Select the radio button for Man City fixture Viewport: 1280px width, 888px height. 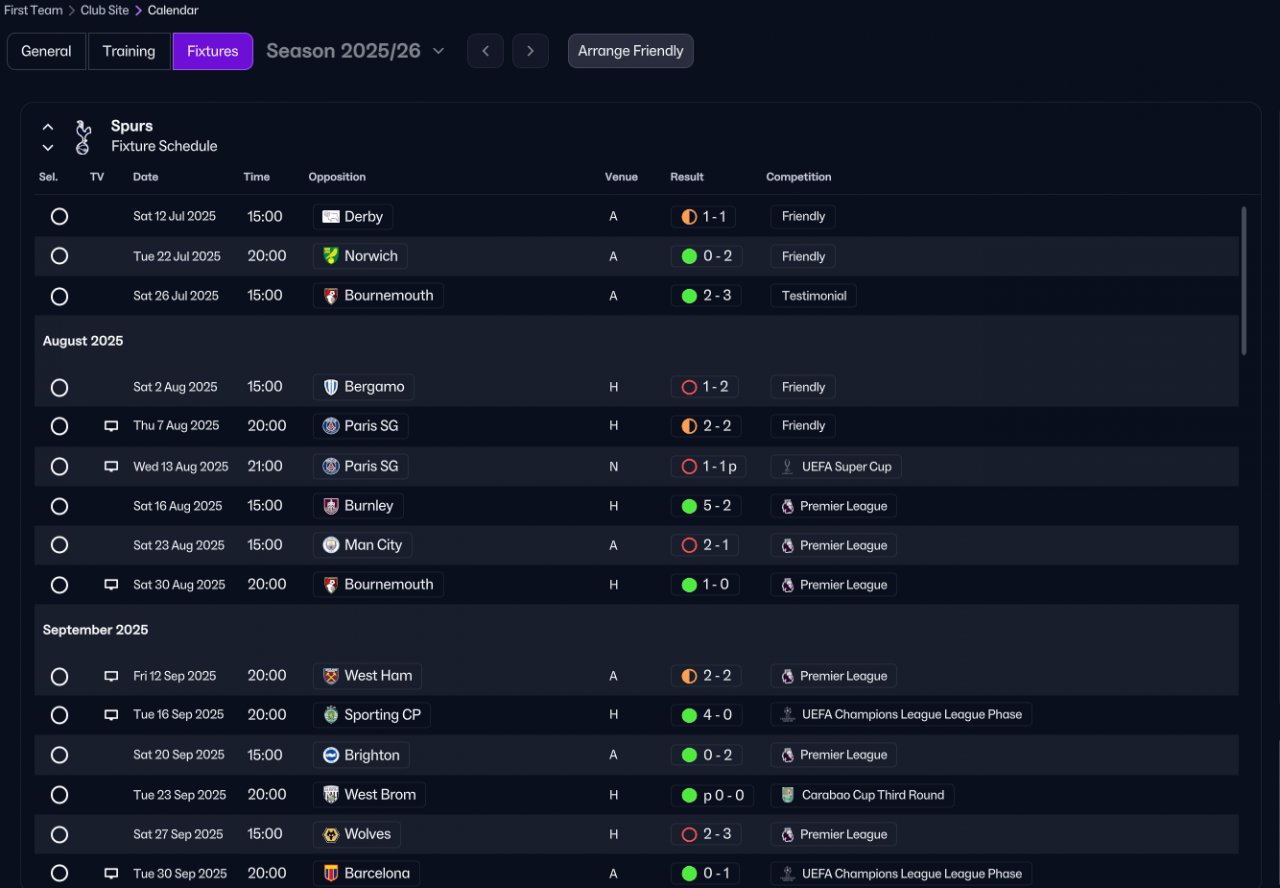59,545
